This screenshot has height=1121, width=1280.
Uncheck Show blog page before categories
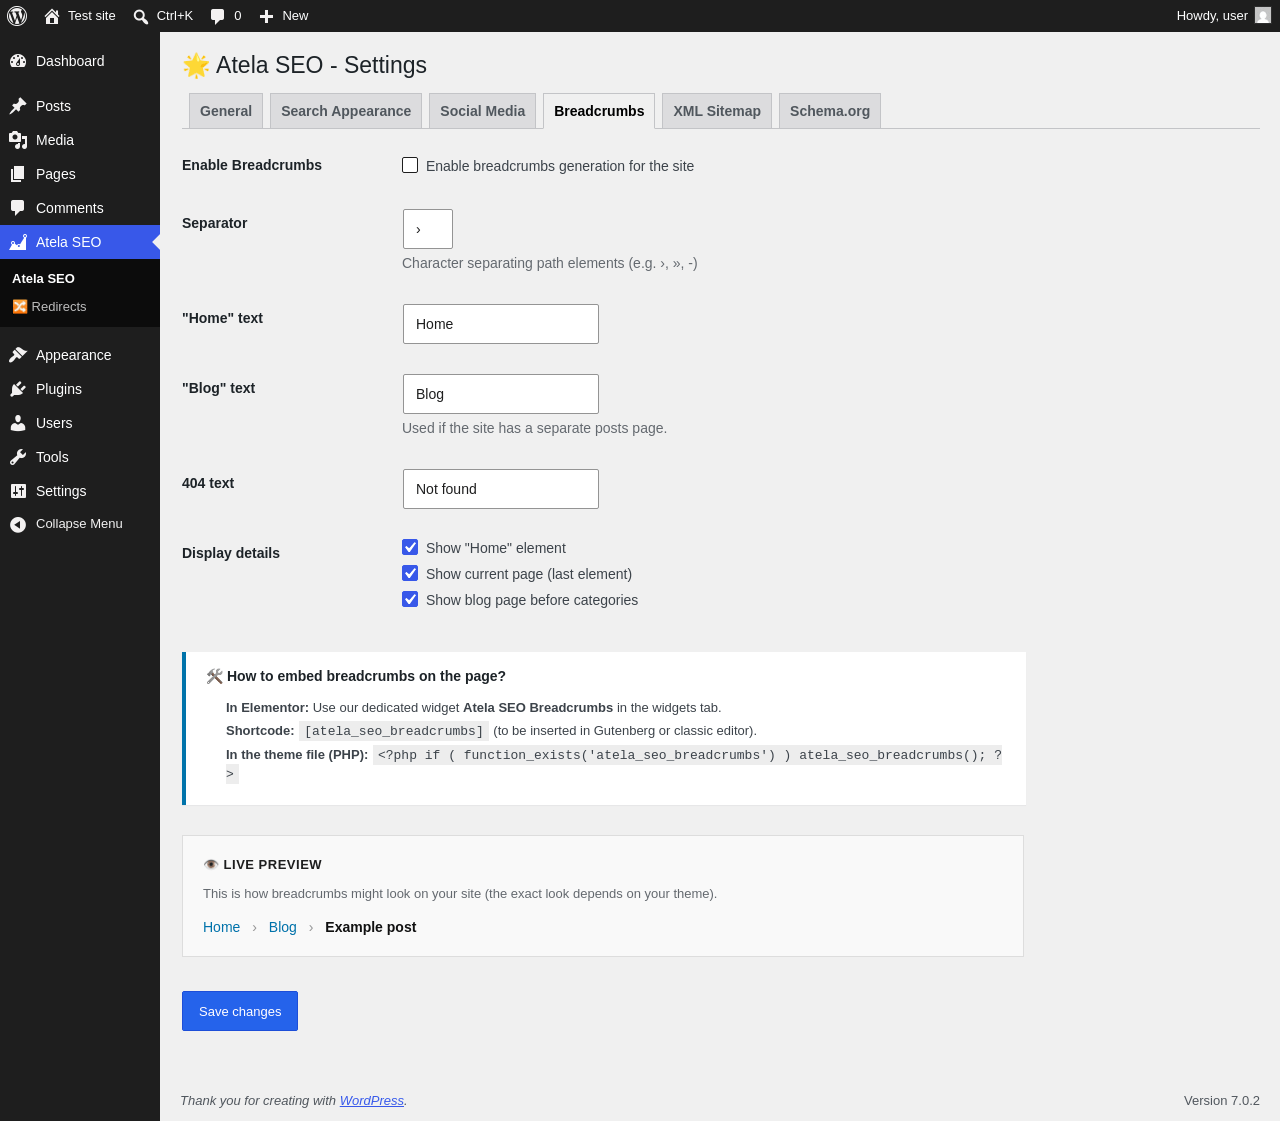[x=410, y=599]
